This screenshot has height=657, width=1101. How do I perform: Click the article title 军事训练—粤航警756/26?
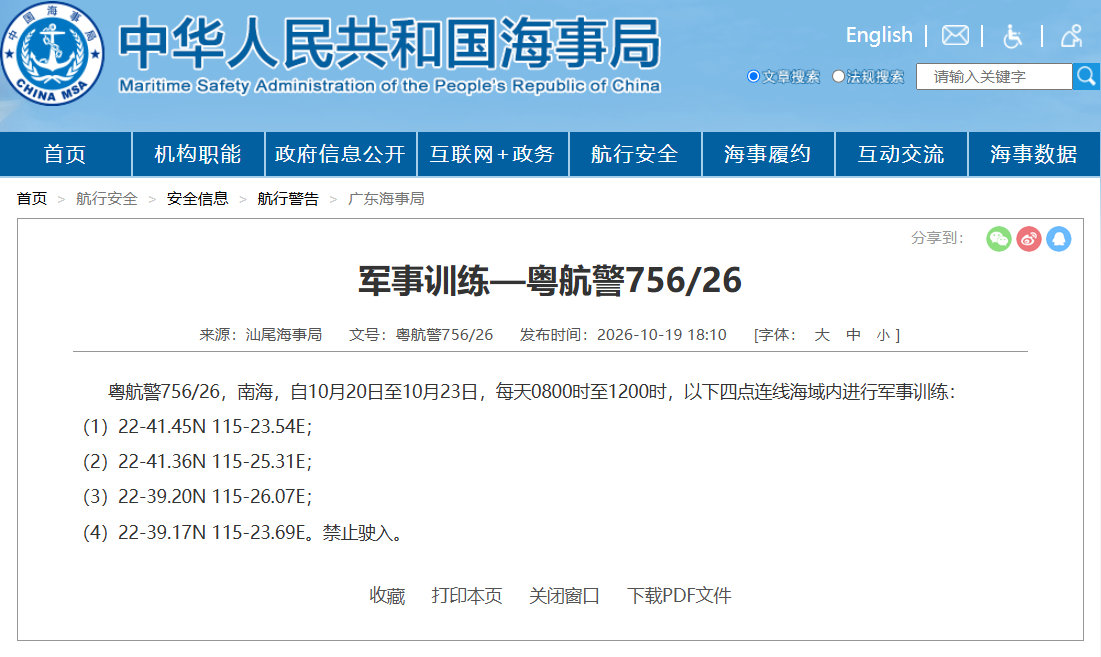(x=550, y=281)
